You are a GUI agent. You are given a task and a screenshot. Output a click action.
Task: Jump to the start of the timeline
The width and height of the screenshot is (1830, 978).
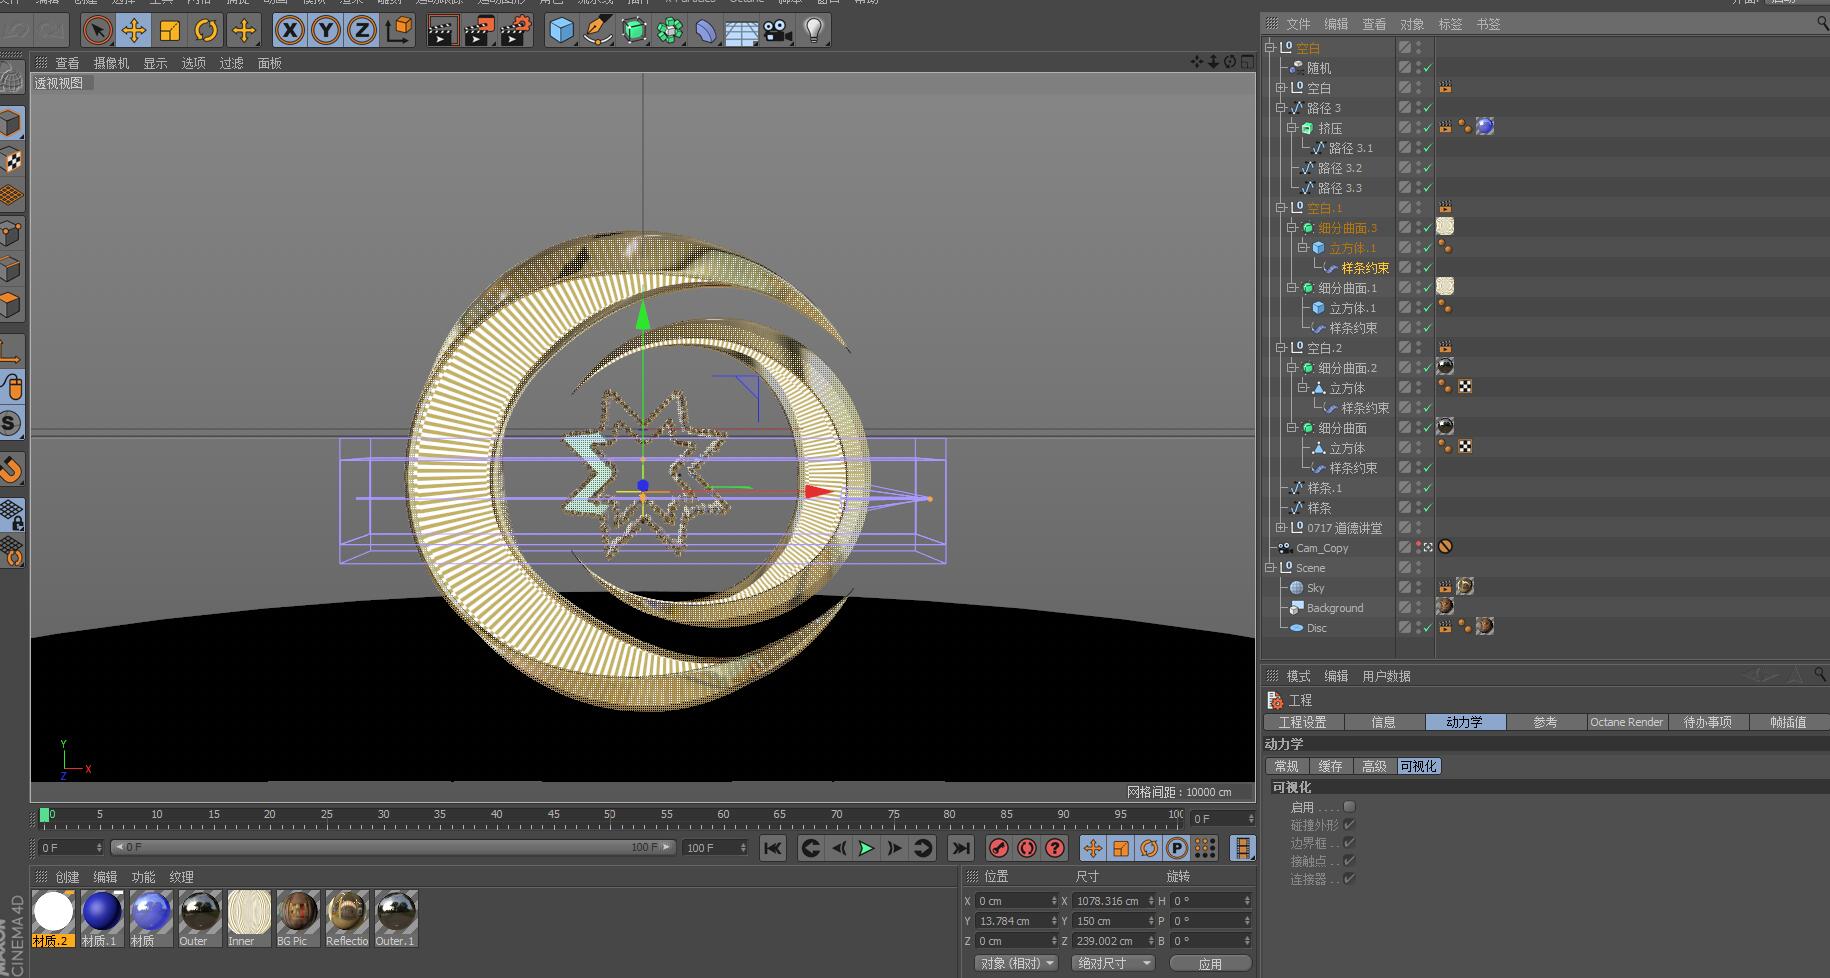(x=773, y=848)
